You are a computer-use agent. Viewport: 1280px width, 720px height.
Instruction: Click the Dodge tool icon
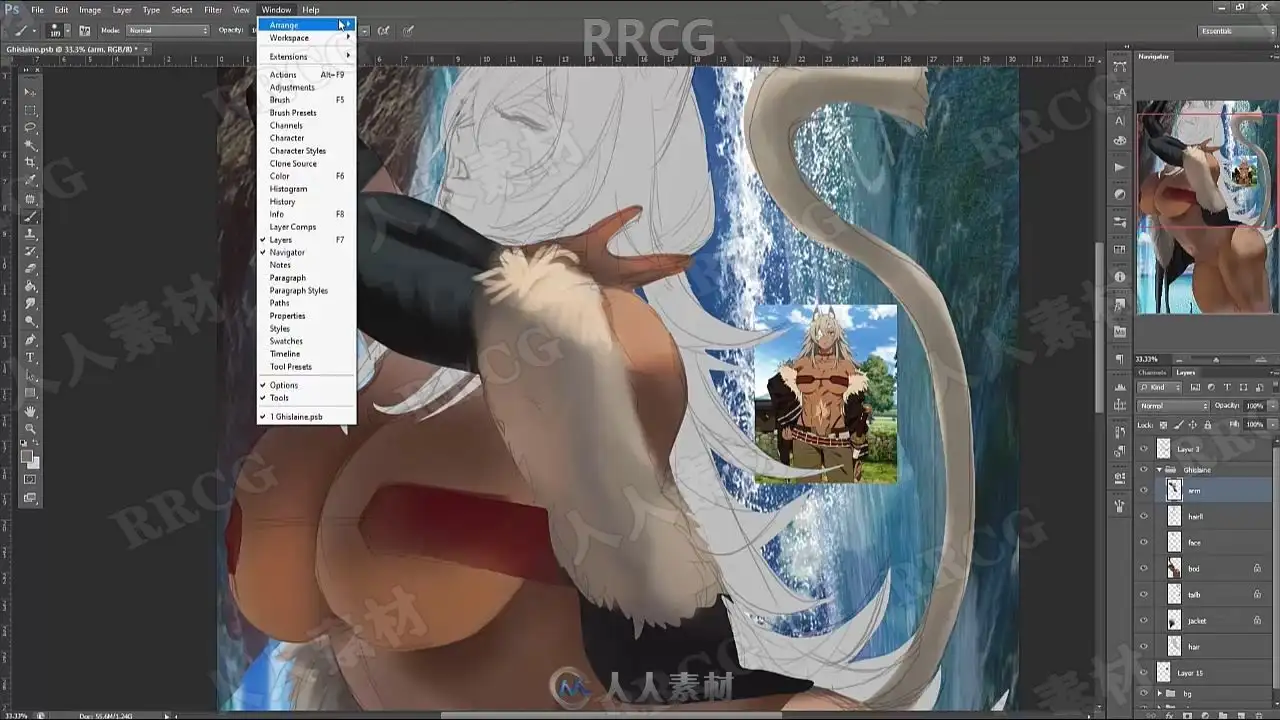pos(31,321)
